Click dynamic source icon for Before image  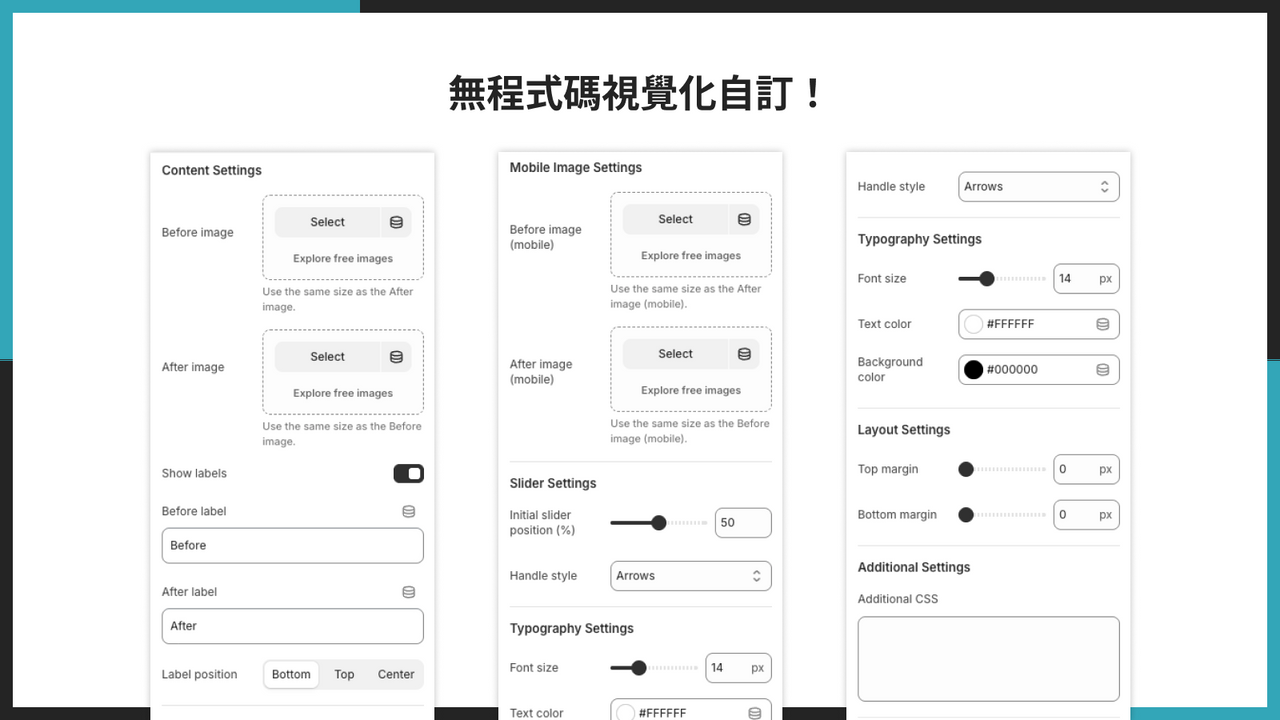(x=396, y=222)
